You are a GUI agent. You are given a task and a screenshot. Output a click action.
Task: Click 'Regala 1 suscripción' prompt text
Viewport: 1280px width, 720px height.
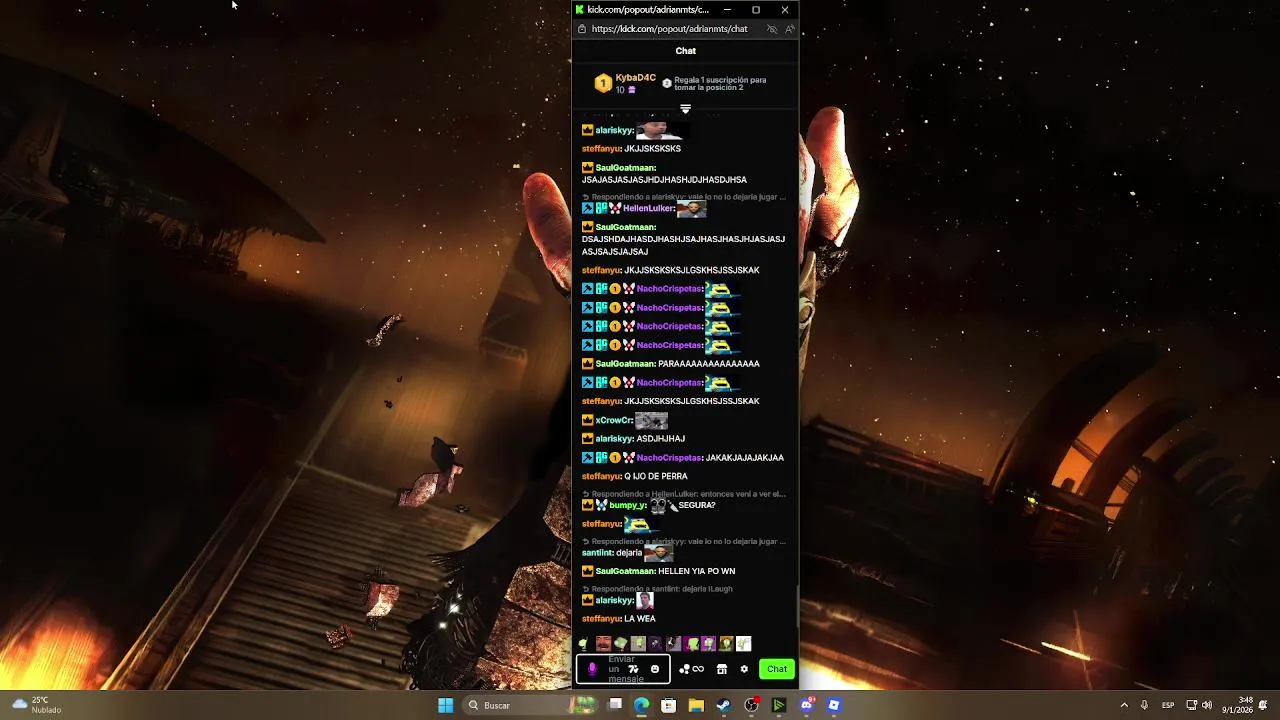pyautogui.click(x=720, y=84)
